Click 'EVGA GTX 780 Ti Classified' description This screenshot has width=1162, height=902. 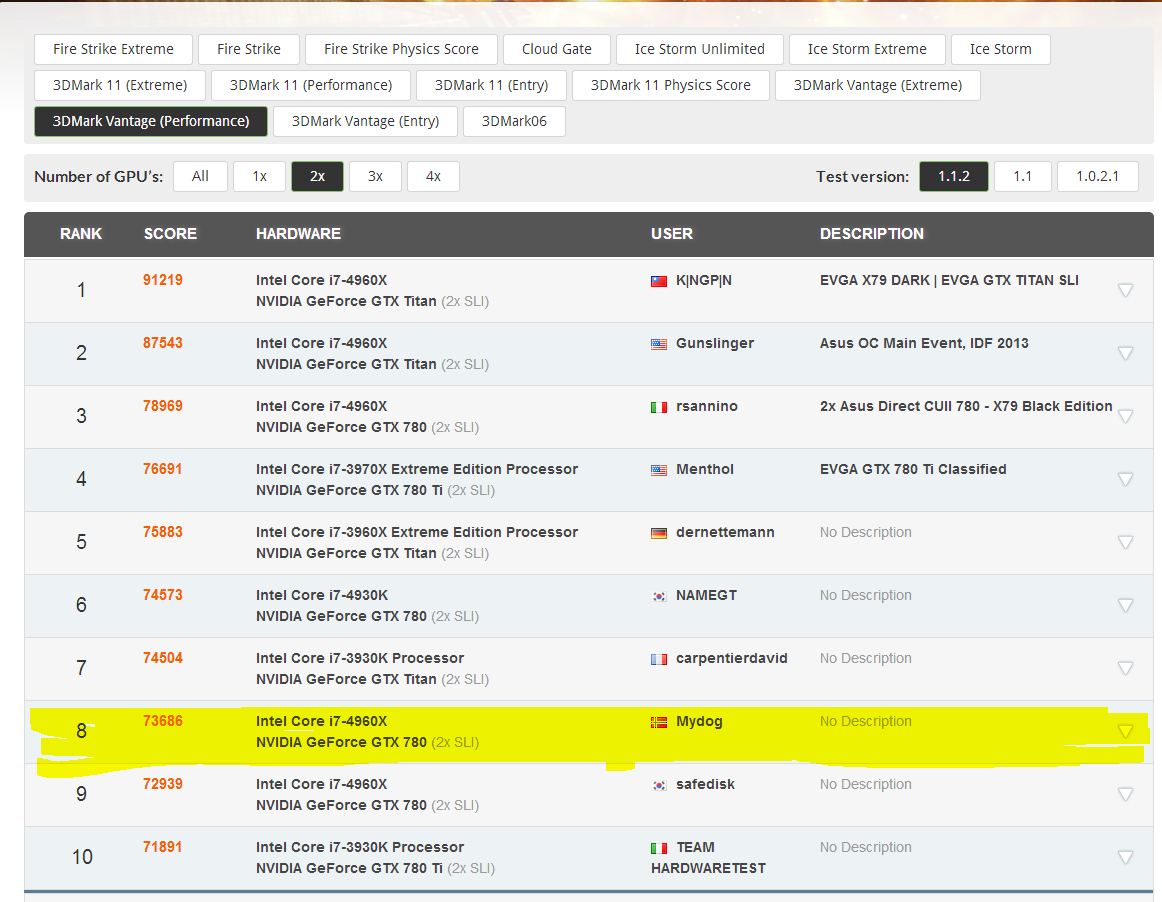913,469
